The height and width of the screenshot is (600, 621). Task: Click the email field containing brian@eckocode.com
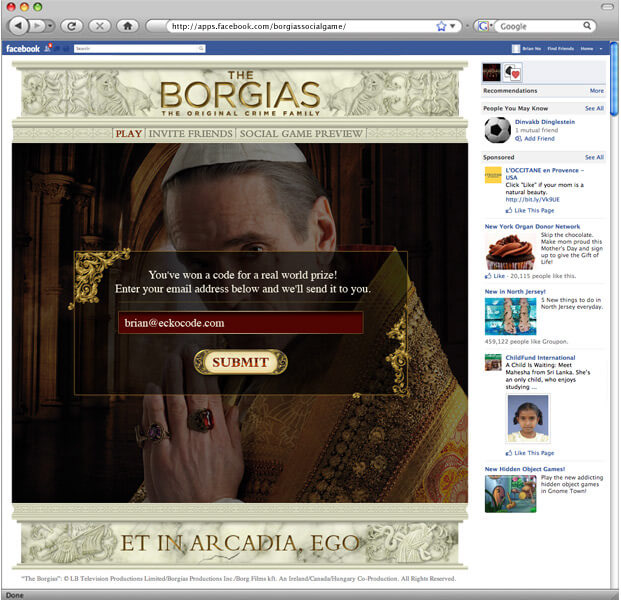tap(240, 323)
